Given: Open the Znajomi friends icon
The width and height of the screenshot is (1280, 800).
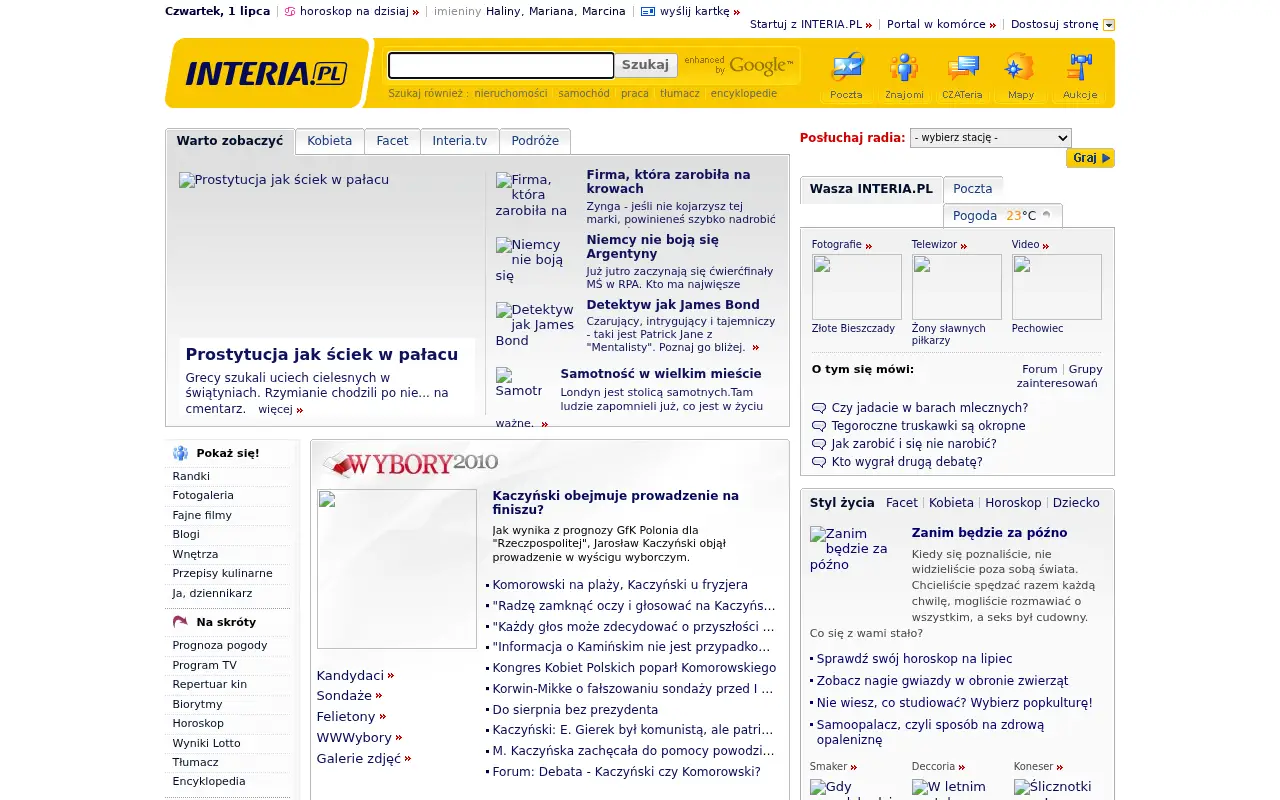Looking at the screenshot, I should coord(904,76).
